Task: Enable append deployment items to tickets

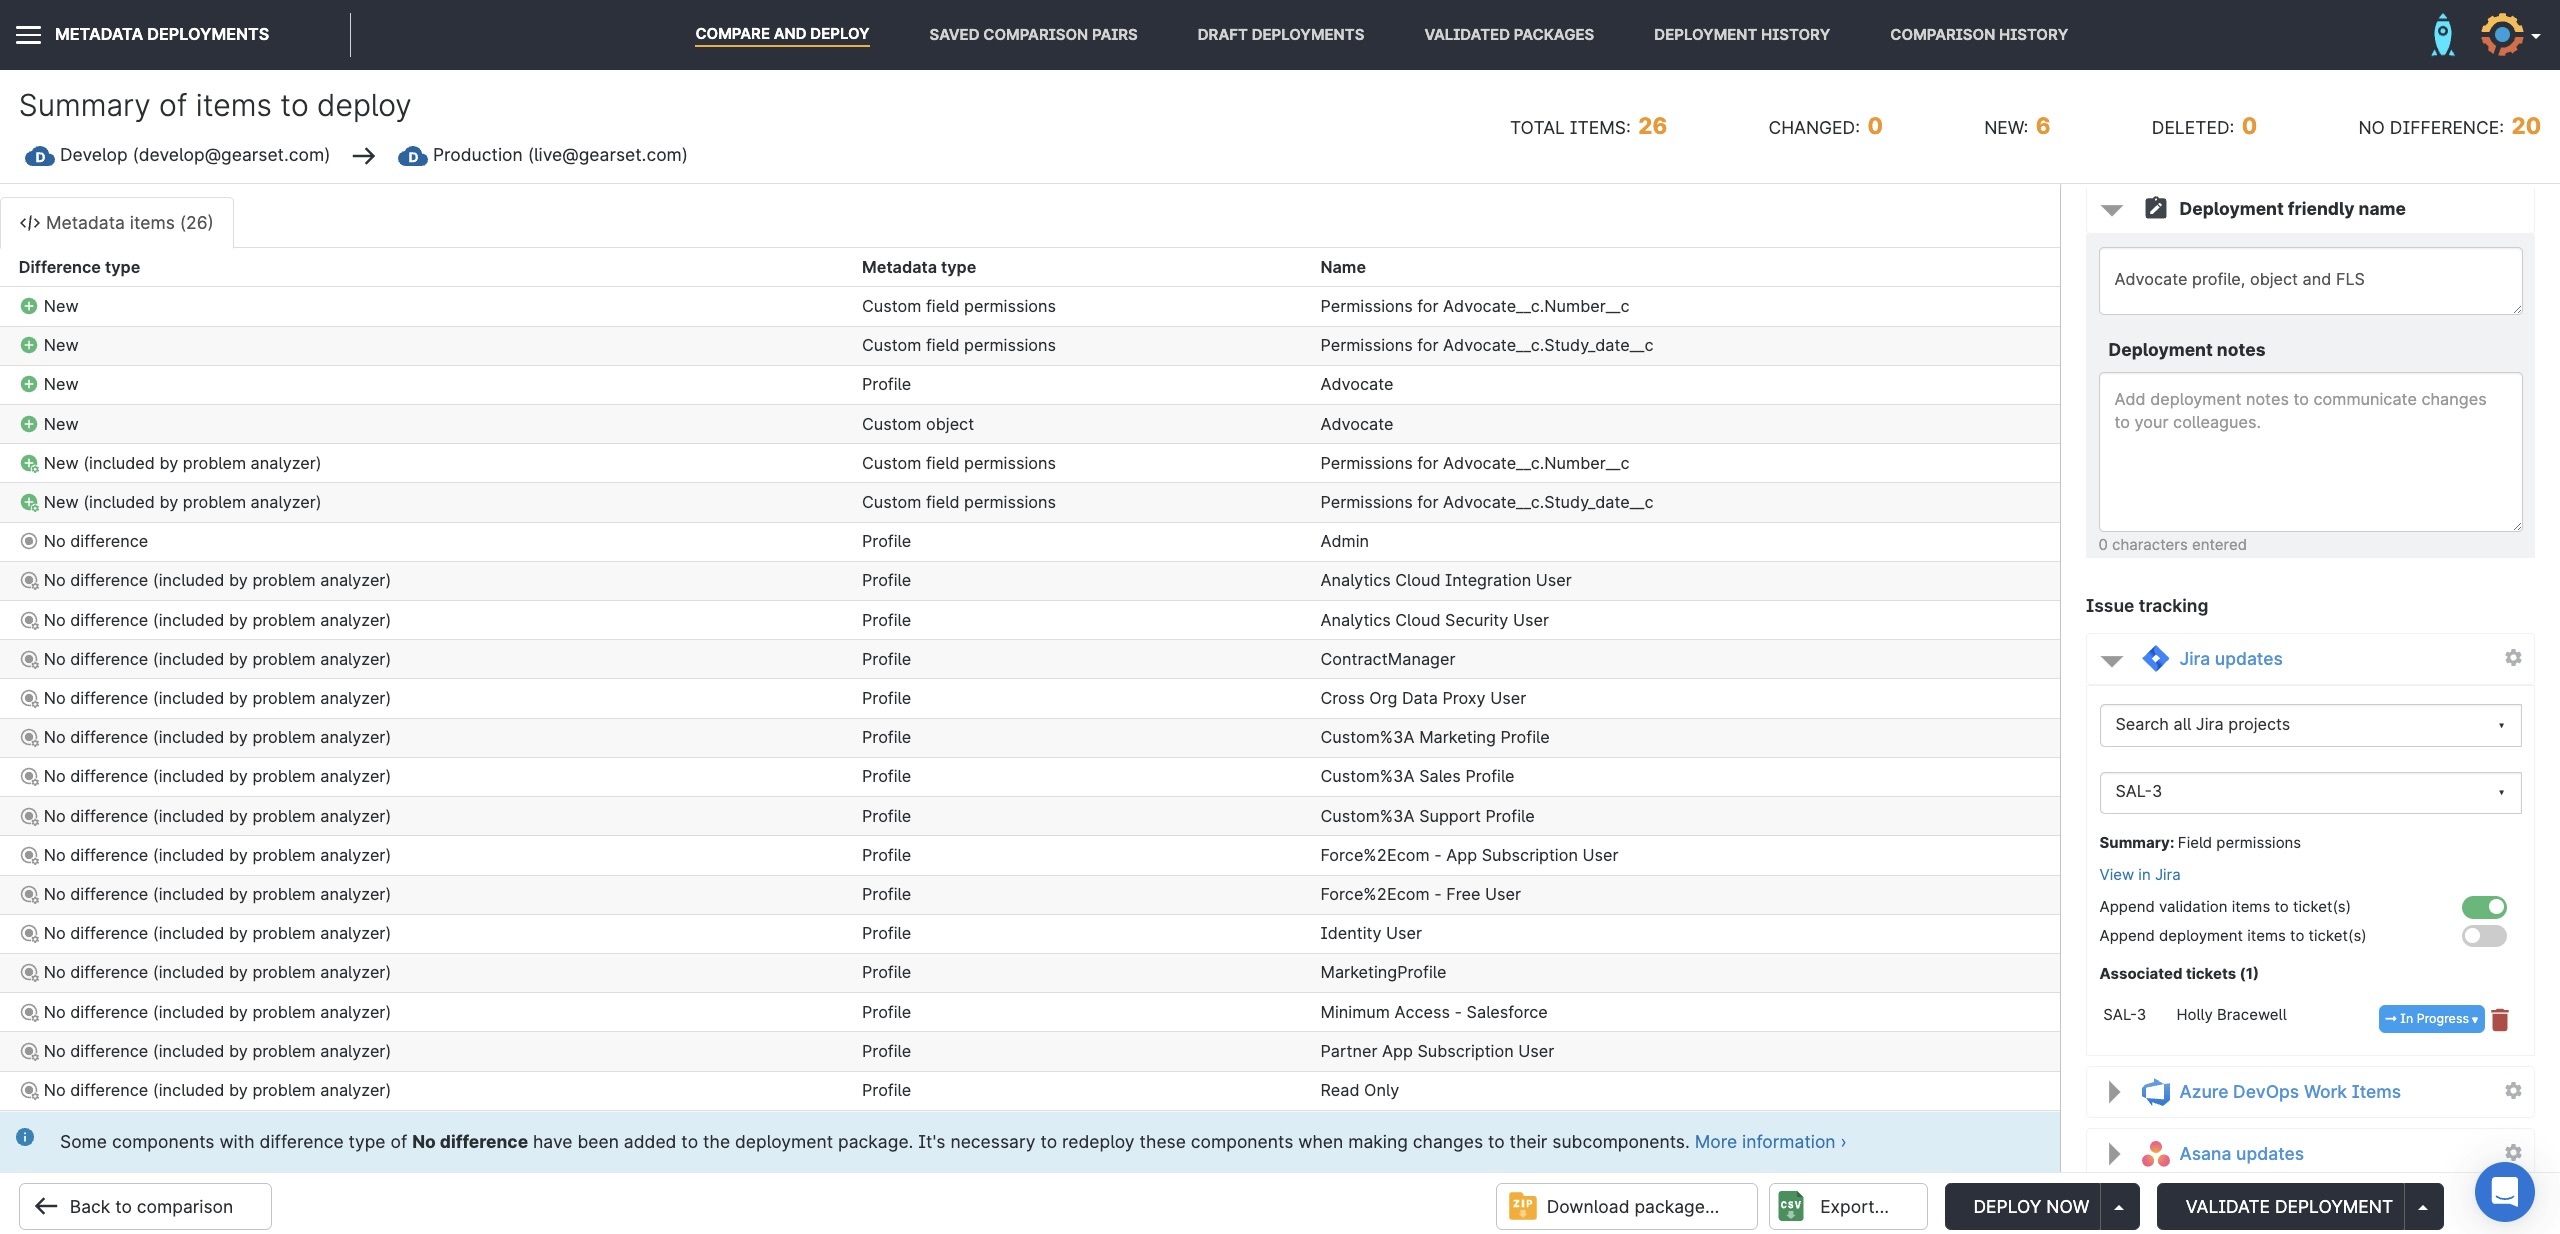Action: pos(2484,936)
